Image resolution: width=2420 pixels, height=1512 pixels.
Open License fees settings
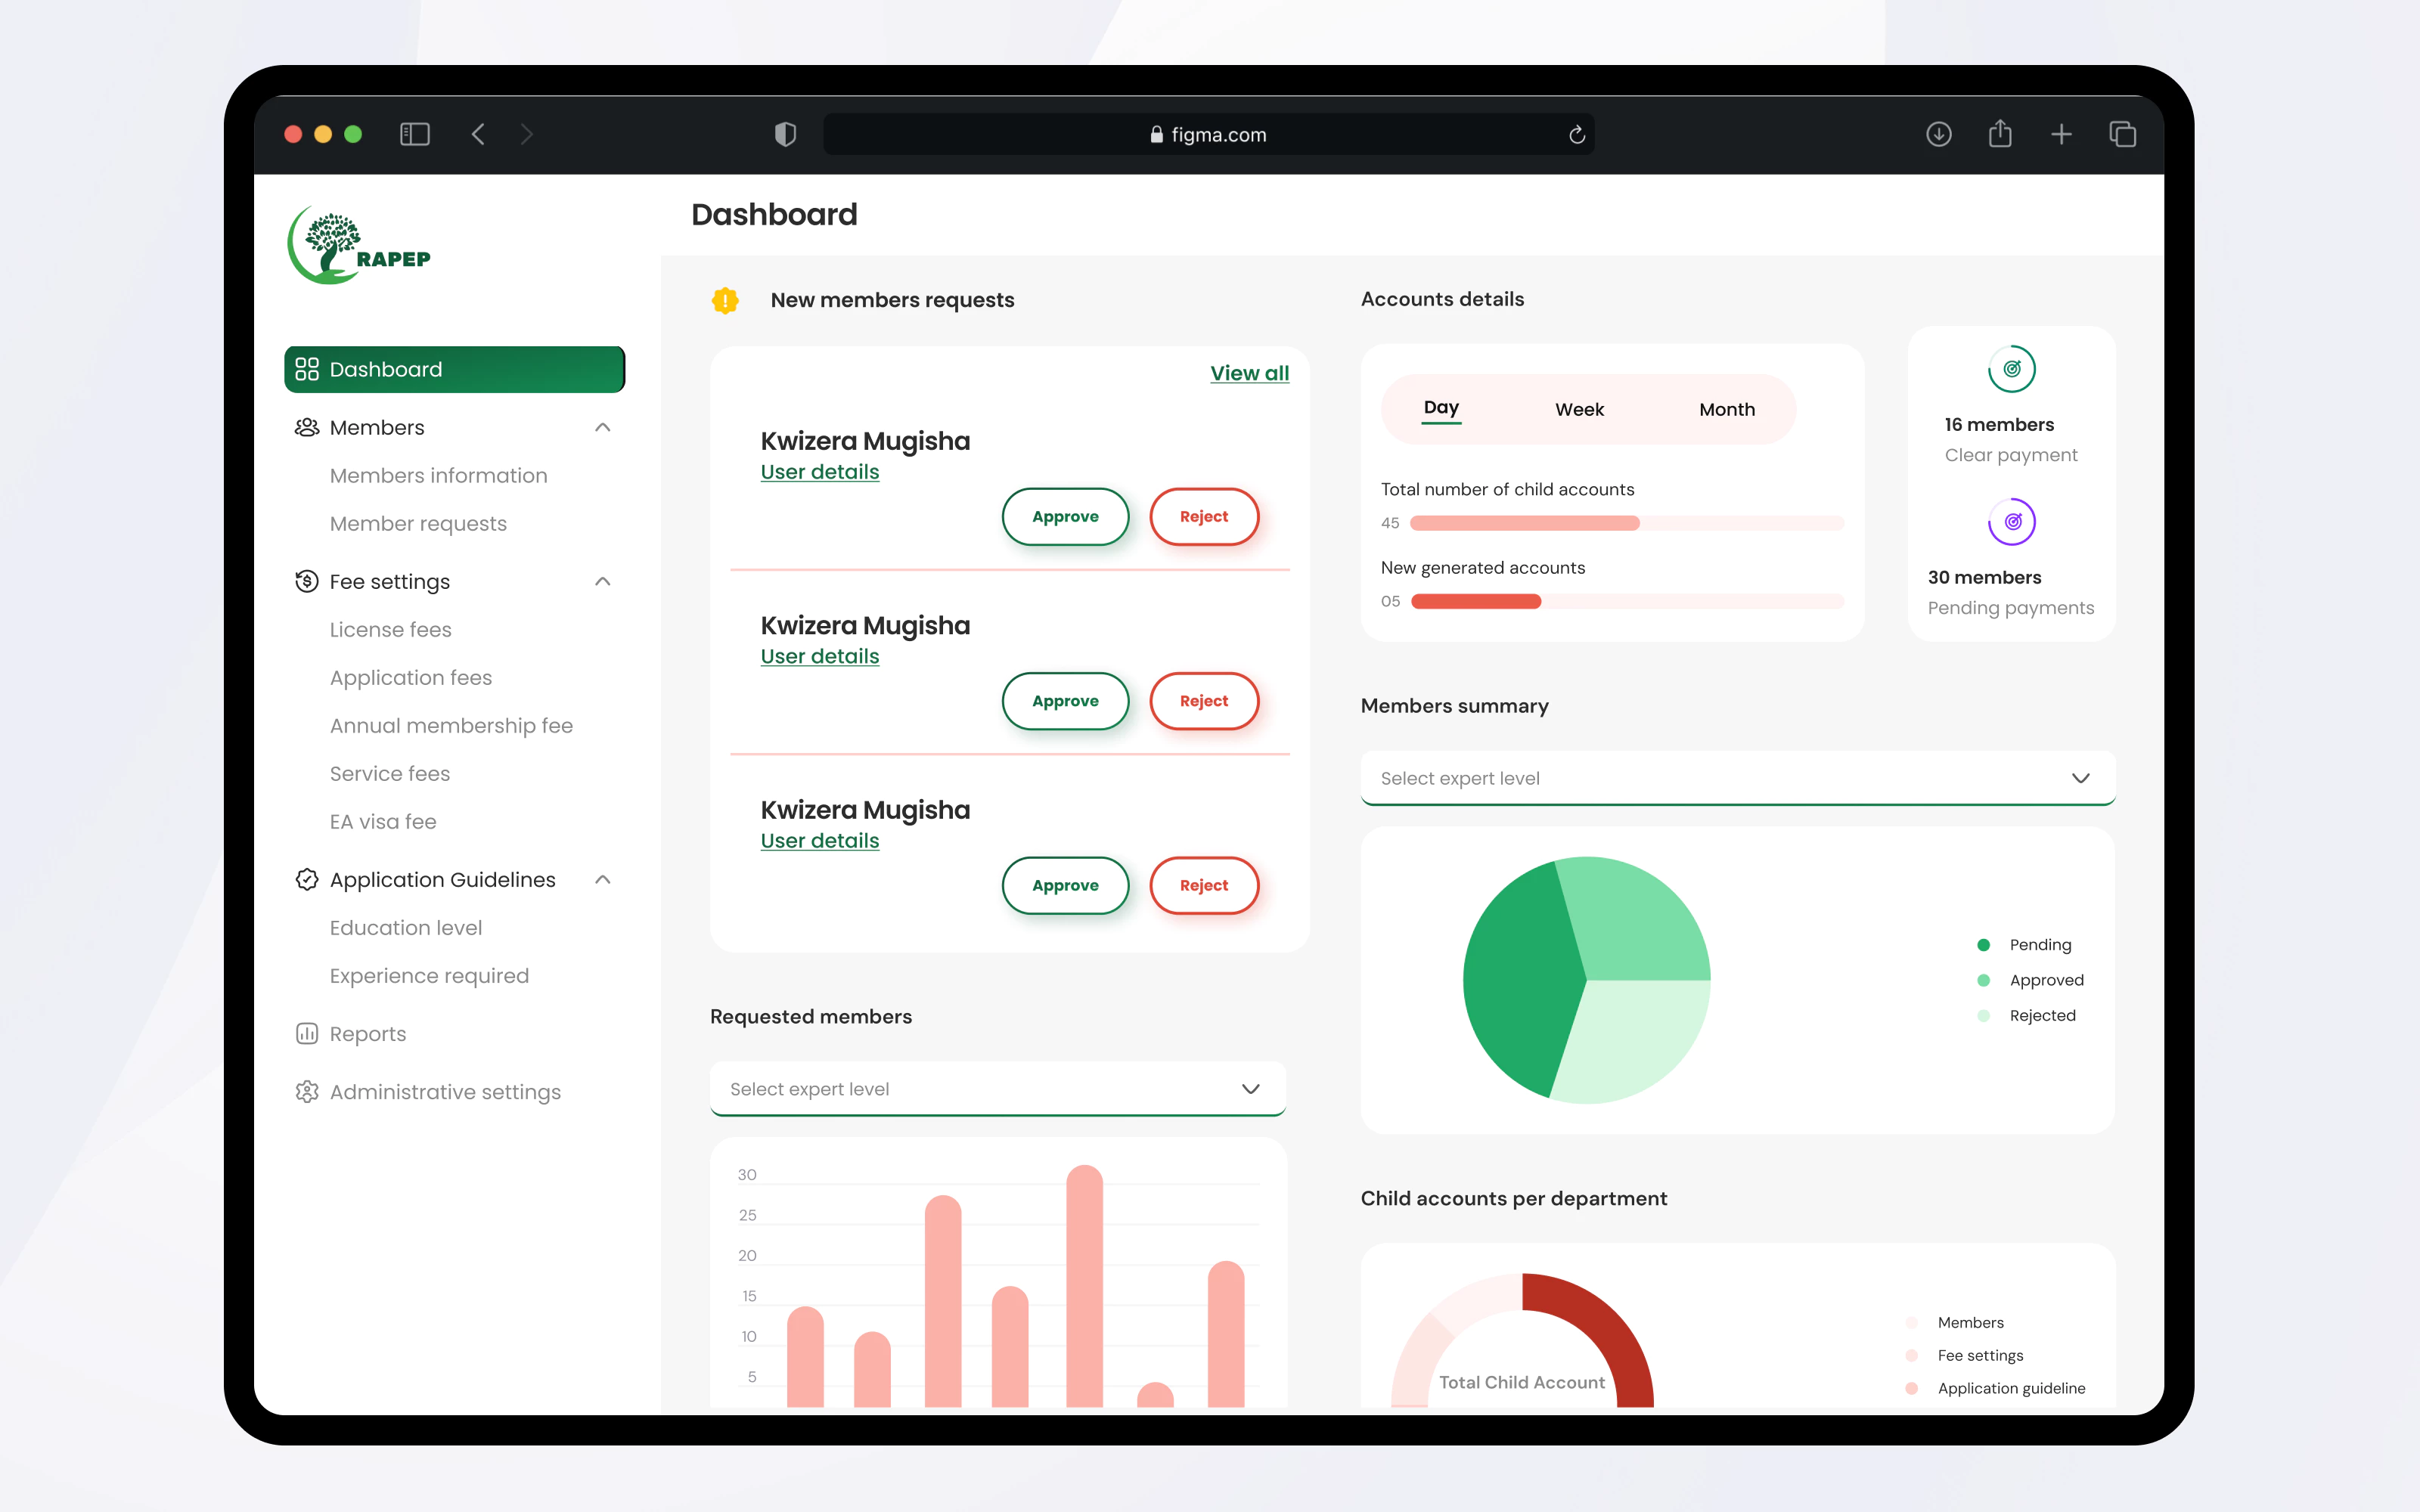tap(390, 629)
